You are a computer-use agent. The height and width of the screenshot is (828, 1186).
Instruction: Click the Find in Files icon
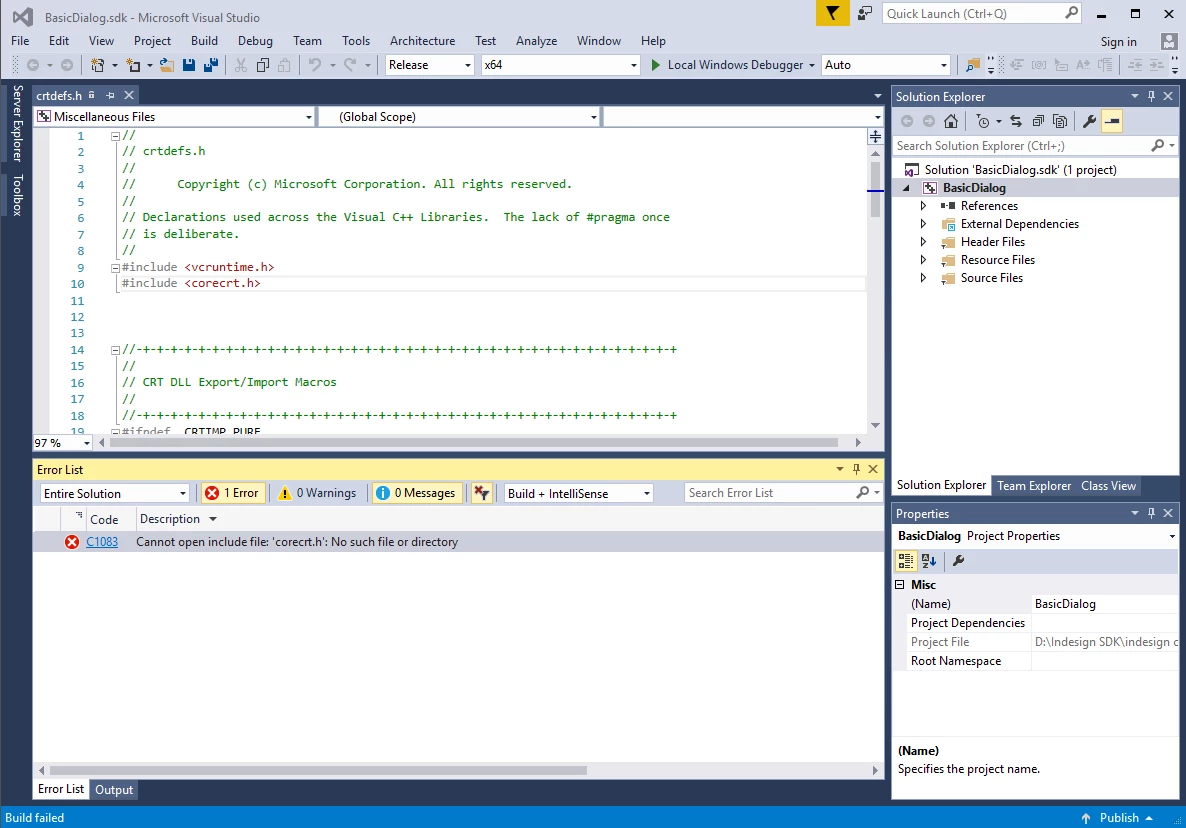(x=973, y=65)
